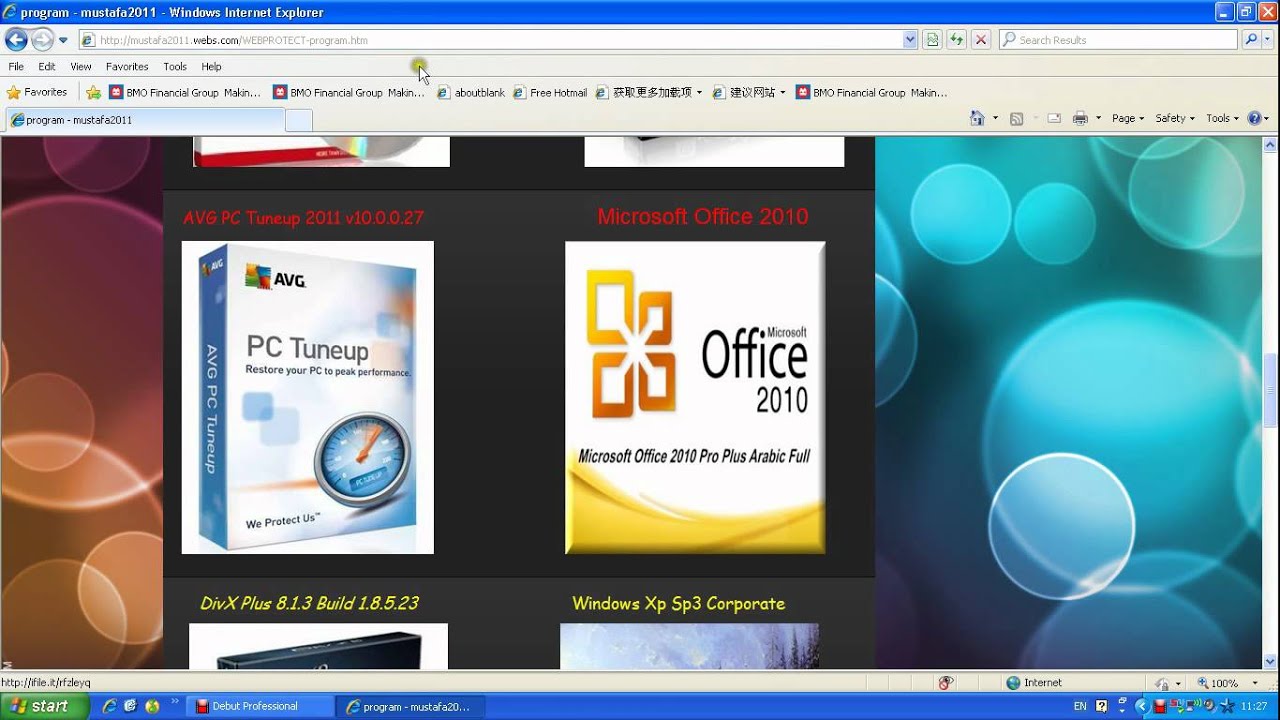Click DivX Plus 8.1.3 Build 1.8.5.23 title

point(309,603)
